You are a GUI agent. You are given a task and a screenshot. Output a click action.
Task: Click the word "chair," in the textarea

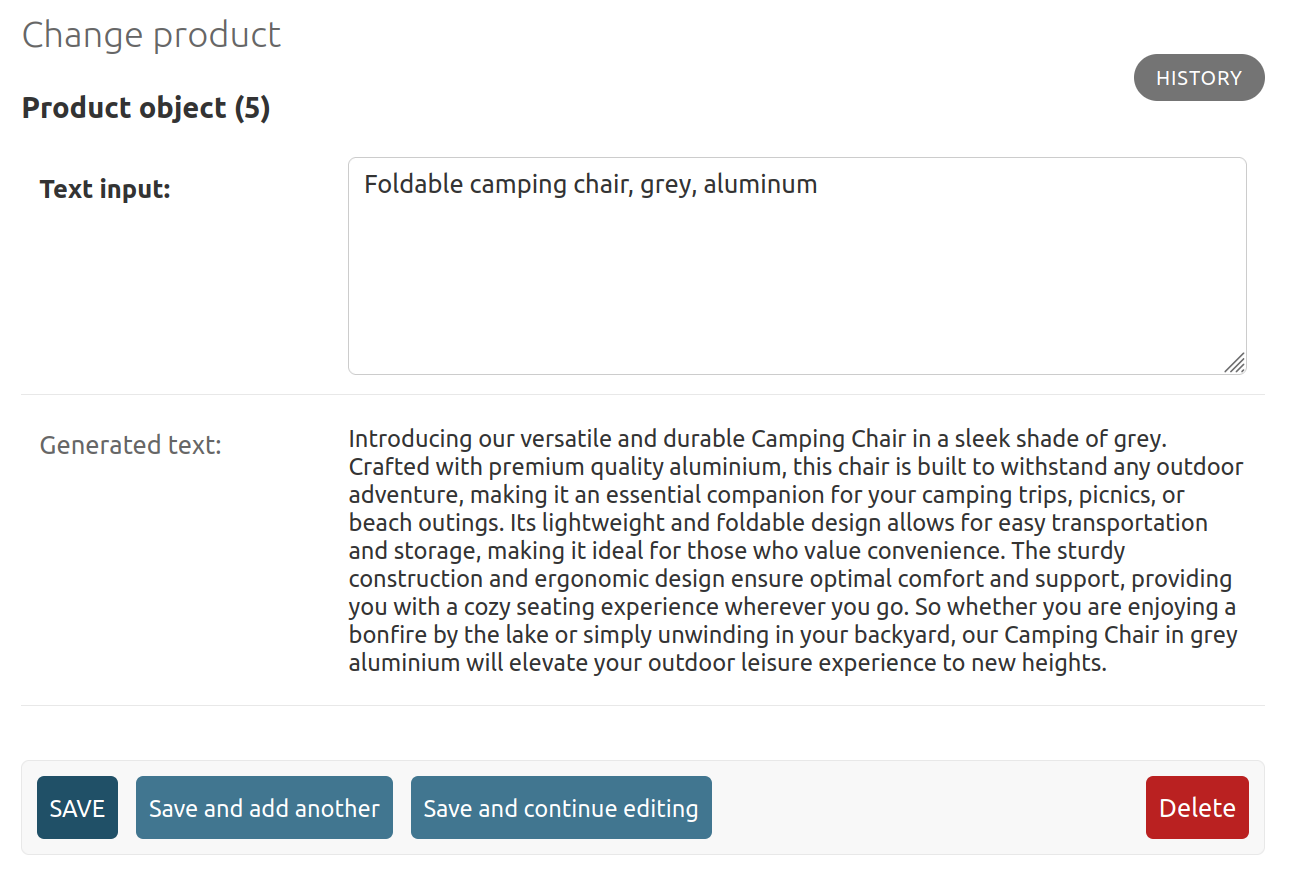598,184
